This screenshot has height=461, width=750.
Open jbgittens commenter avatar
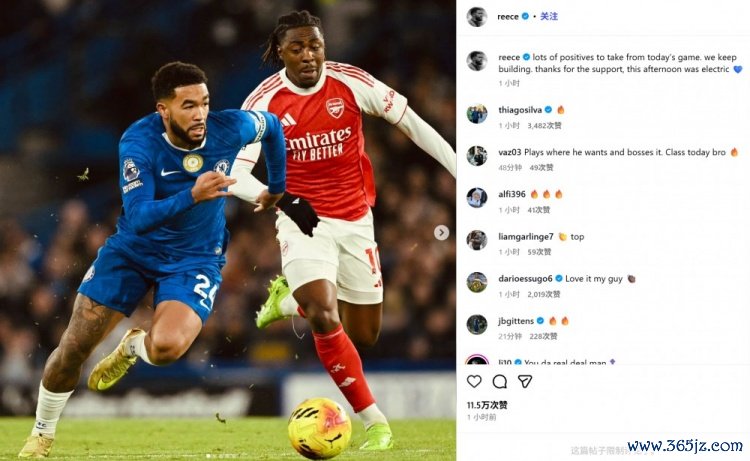coord(477,324)
